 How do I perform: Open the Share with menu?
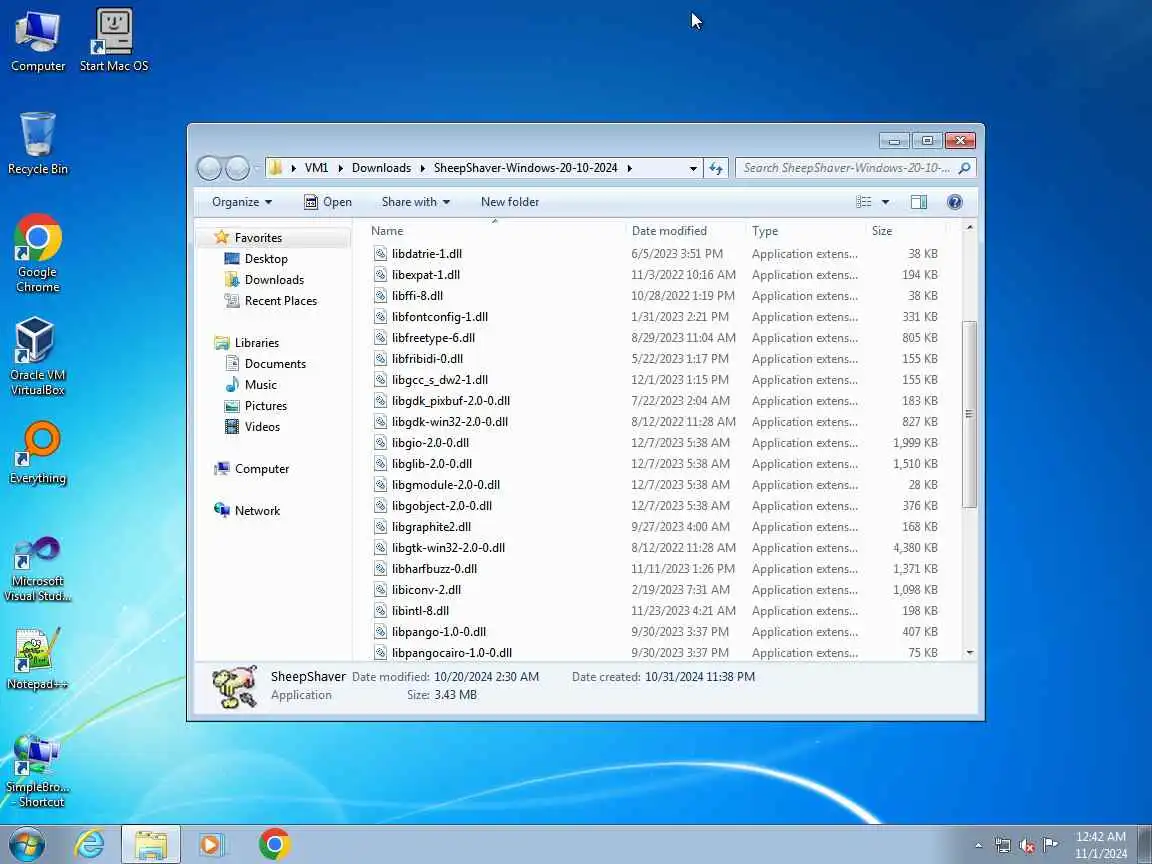click(415, 202)
